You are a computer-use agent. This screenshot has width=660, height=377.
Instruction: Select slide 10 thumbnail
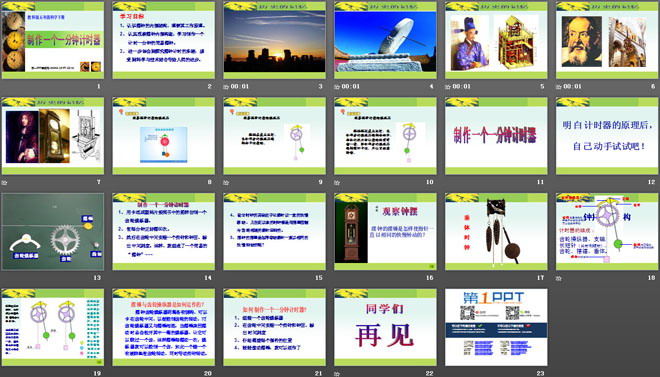pos(385,136)
